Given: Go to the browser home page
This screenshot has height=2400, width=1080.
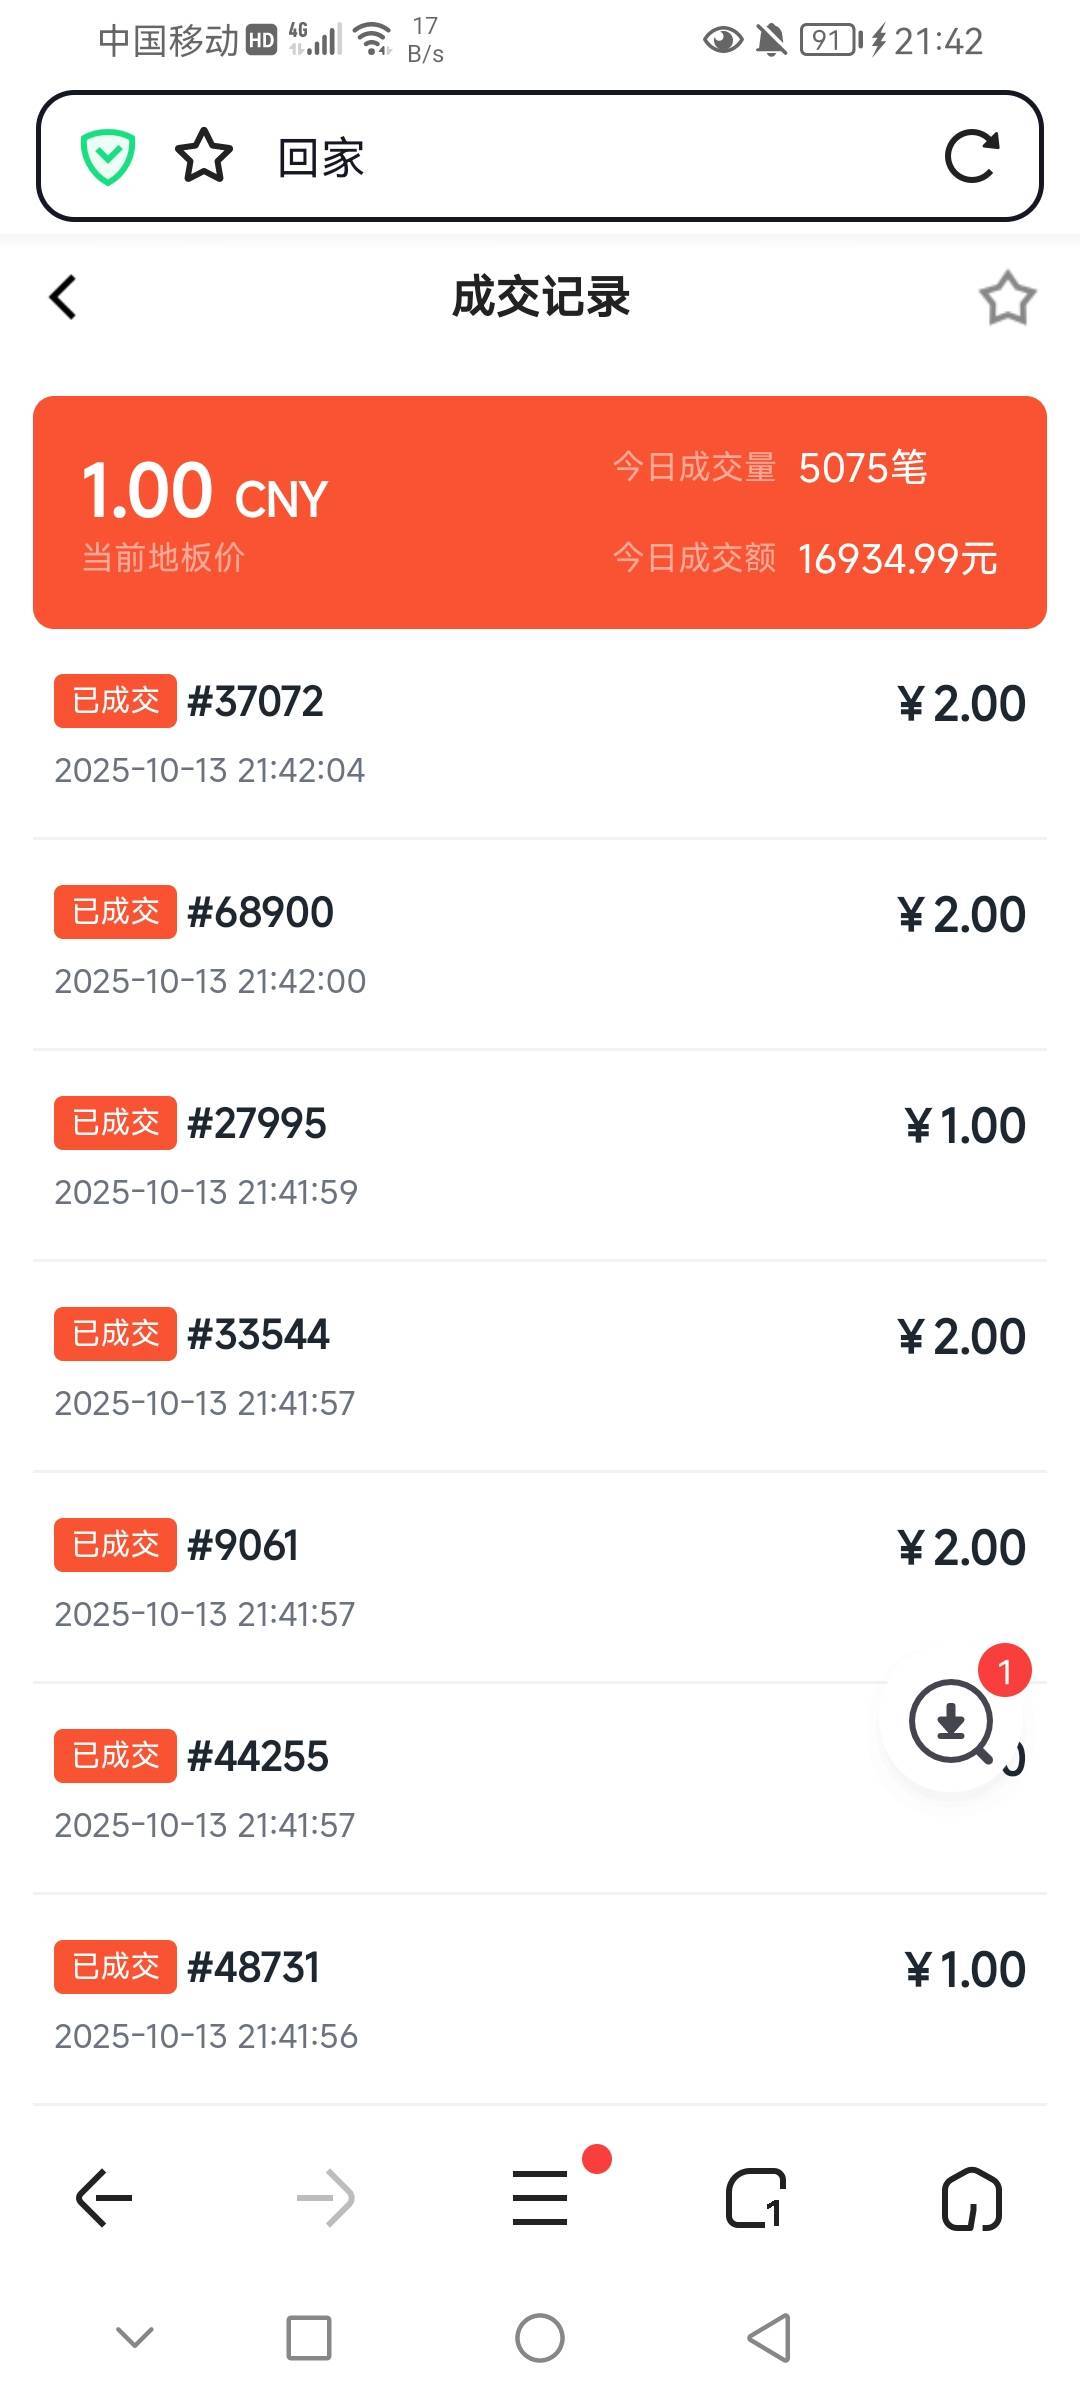Looking at the screenshot, I should 971,2198.
